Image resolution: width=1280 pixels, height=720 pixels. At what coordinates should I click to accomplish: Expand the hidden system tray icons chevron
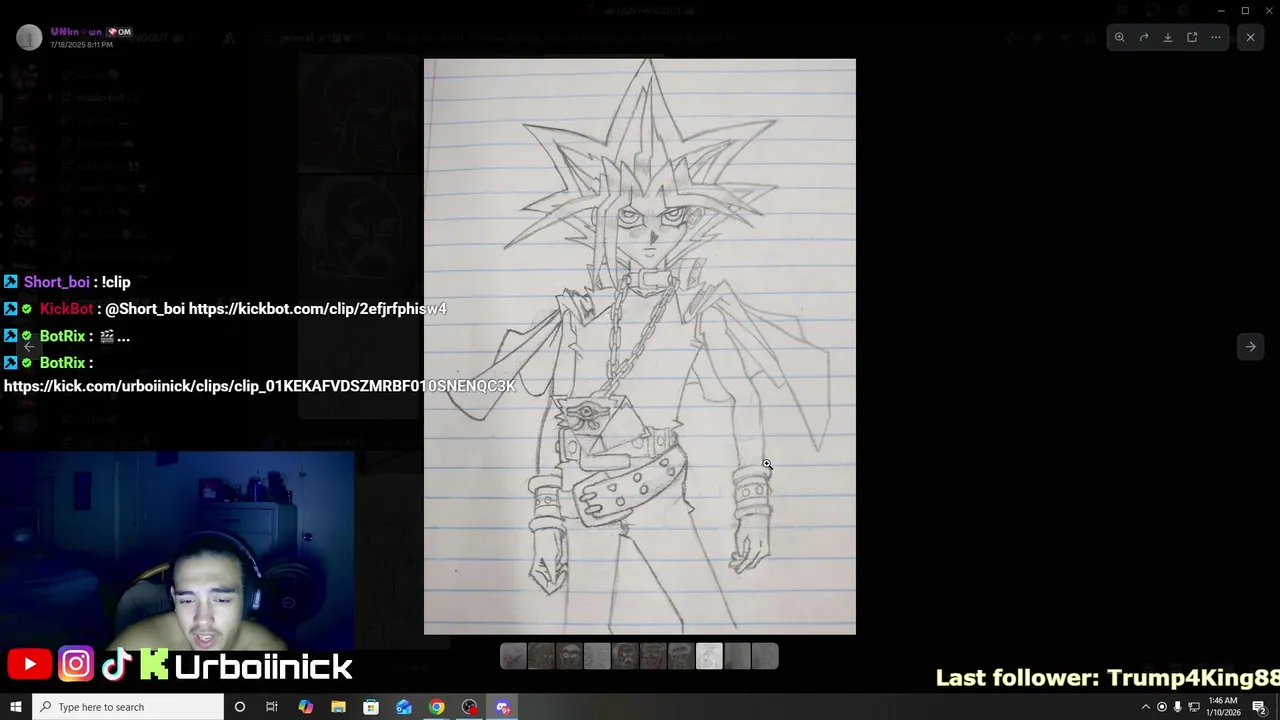tap(1145, 707)
